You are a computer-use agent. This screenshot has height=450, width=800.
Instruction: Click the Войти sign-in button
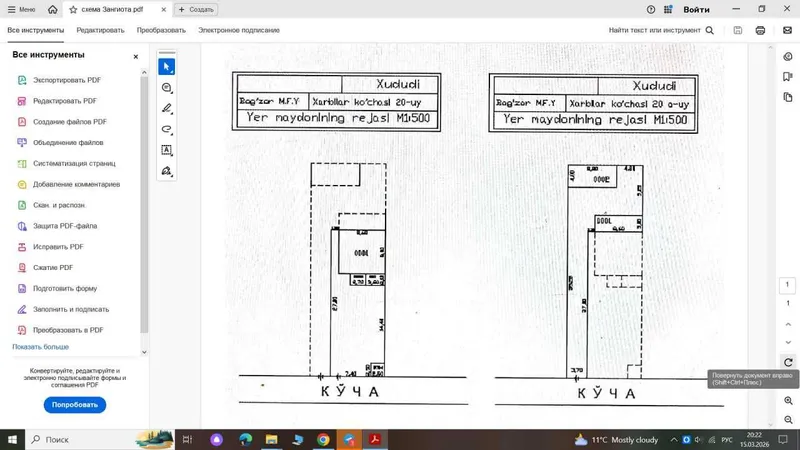tap(696, 9)
